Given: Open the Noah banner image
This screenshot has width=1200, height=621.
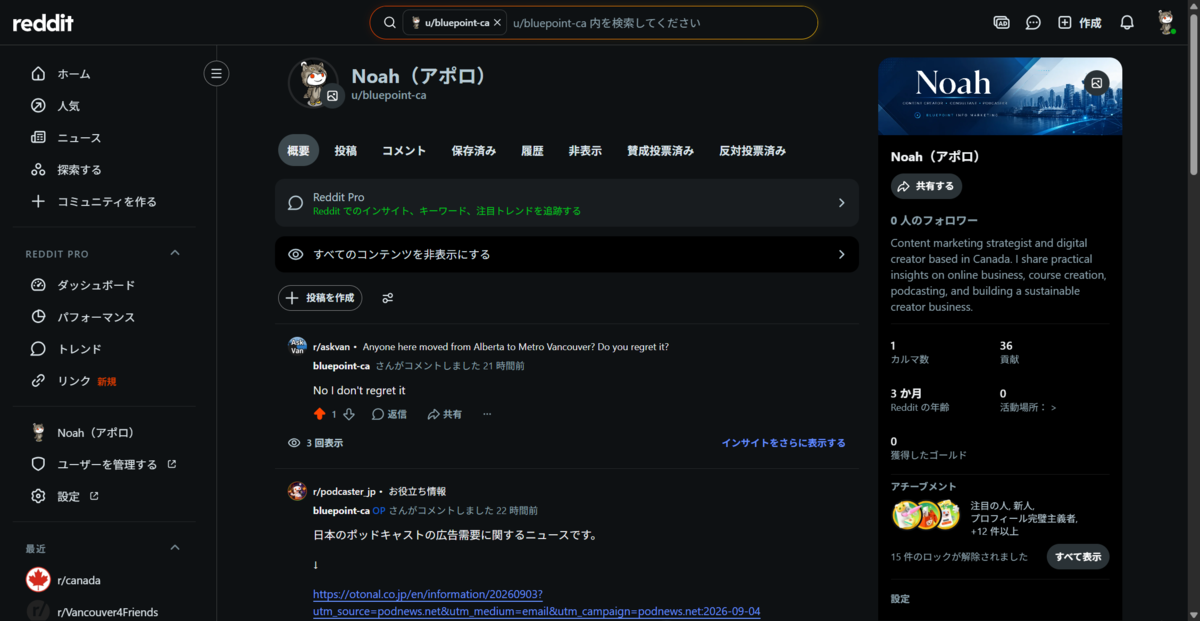Looking at the screenshot, I should click(1000, 96).
